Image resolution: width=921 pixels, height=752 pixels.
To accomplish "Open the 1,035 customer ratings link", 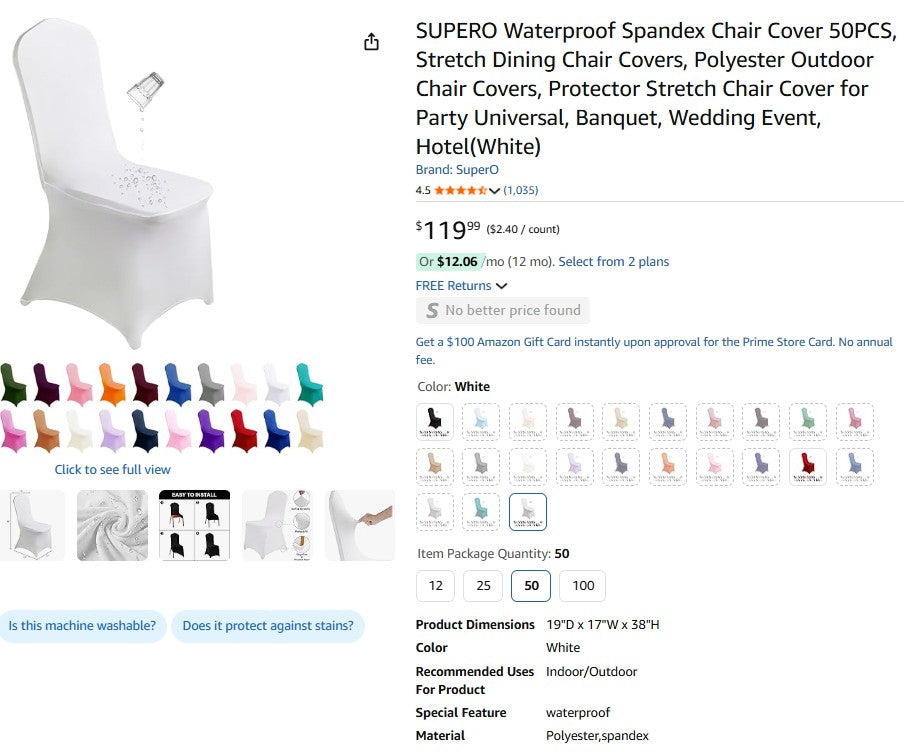I will click(520, 190).
